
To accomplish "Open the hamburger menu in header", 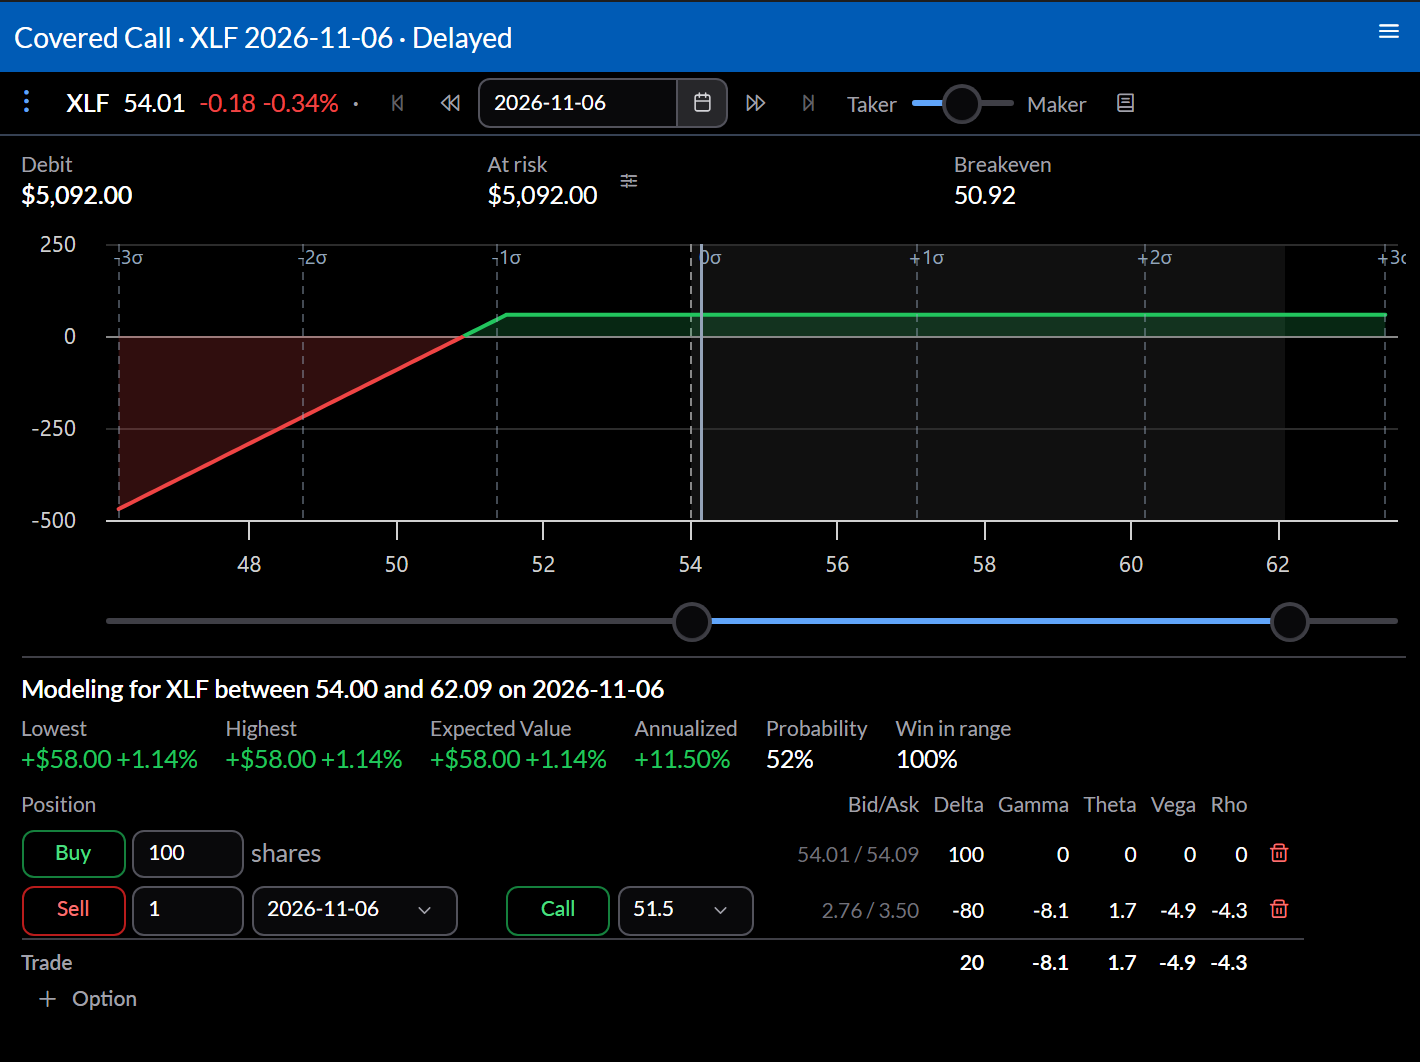I will pos(1388,31).
